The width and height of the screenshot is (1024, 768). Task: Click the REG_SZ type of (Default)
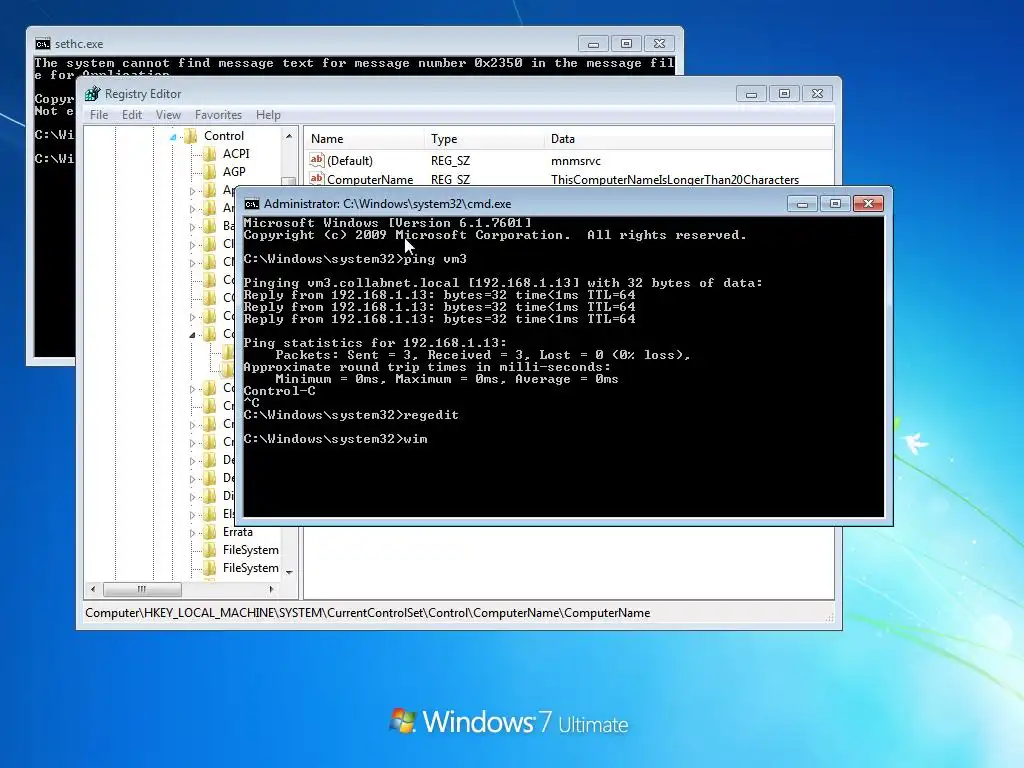(450, 161)
